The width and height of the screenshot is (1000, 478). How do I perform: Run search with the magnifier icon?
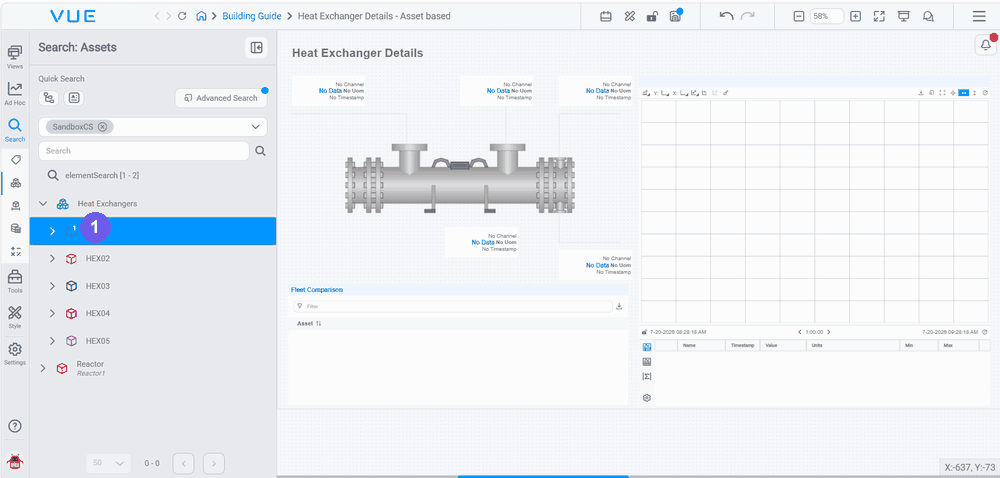pos(260,151)
